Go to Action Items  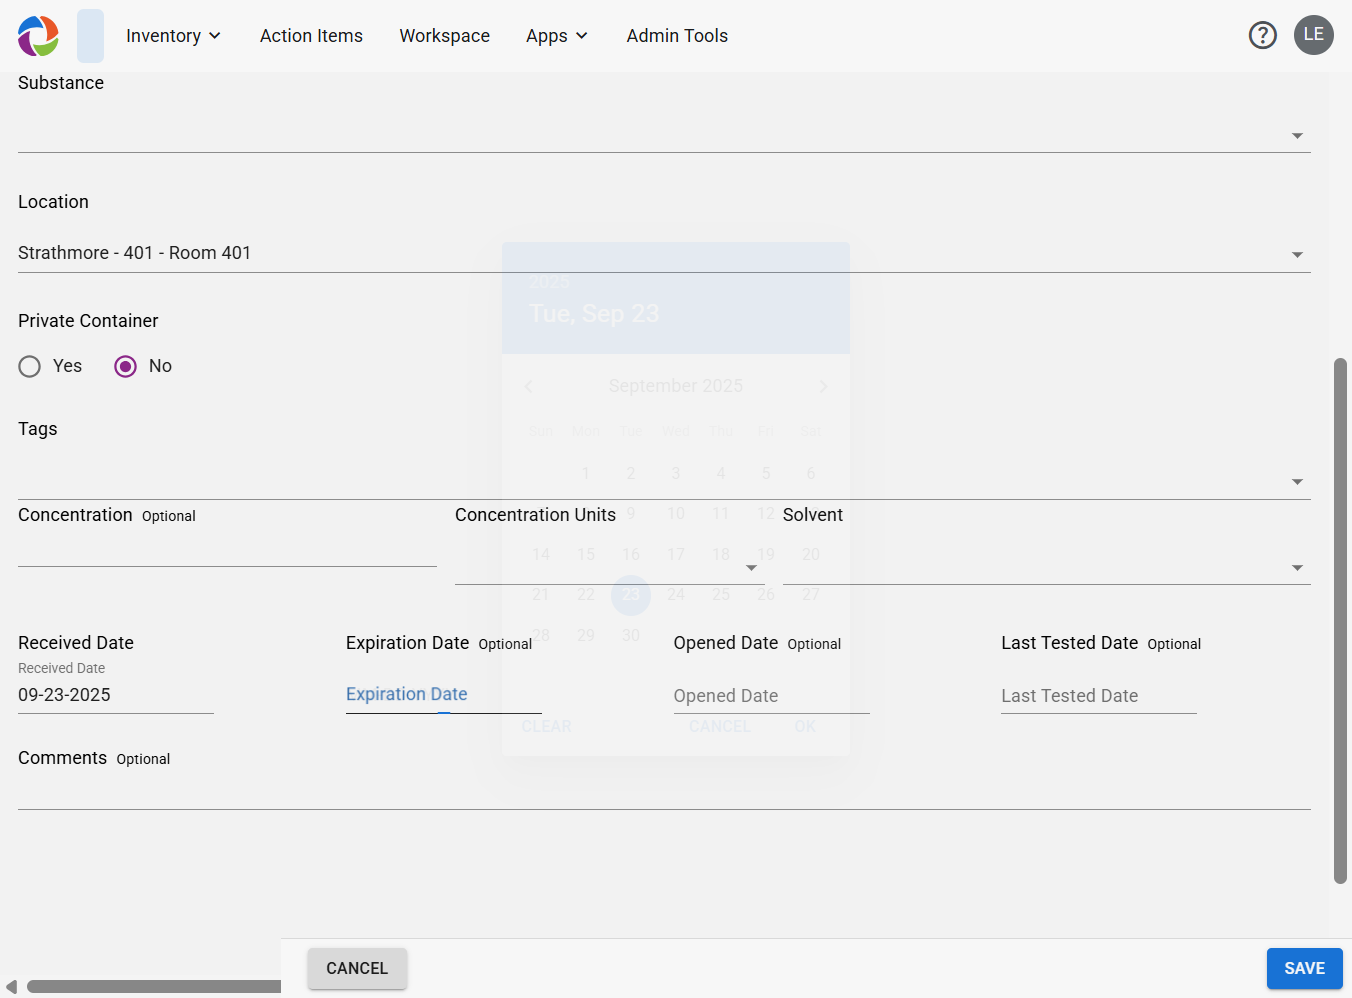click(311, 36)
